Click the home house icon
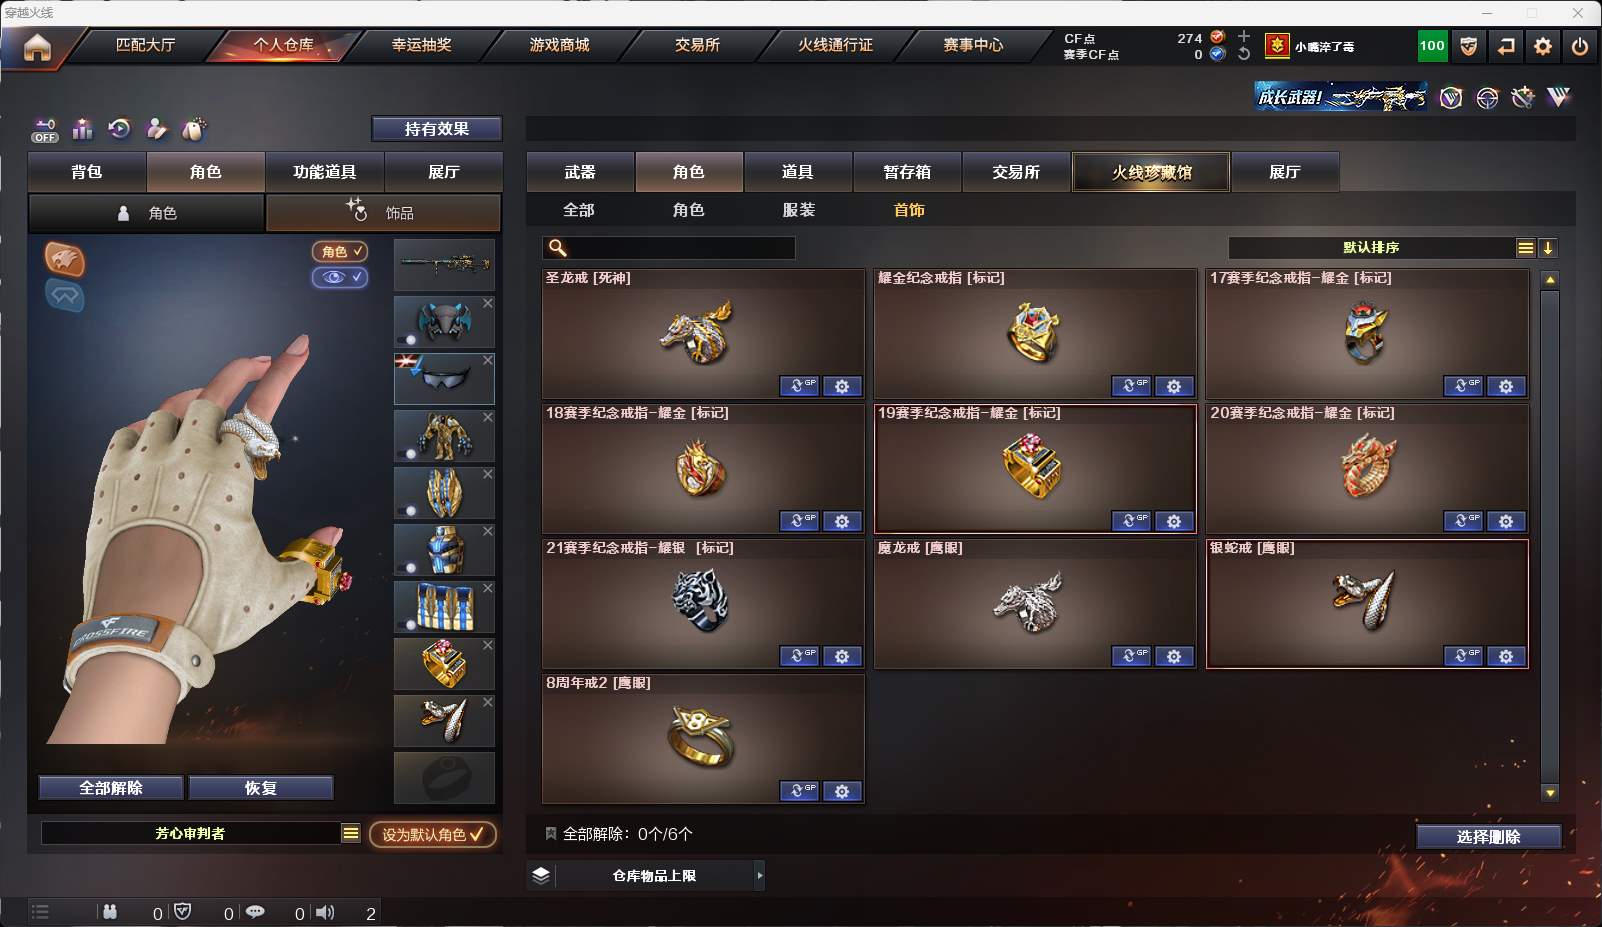Image resolution: width=1602 pixels, height=927 pixels. [x=37, y=47]
